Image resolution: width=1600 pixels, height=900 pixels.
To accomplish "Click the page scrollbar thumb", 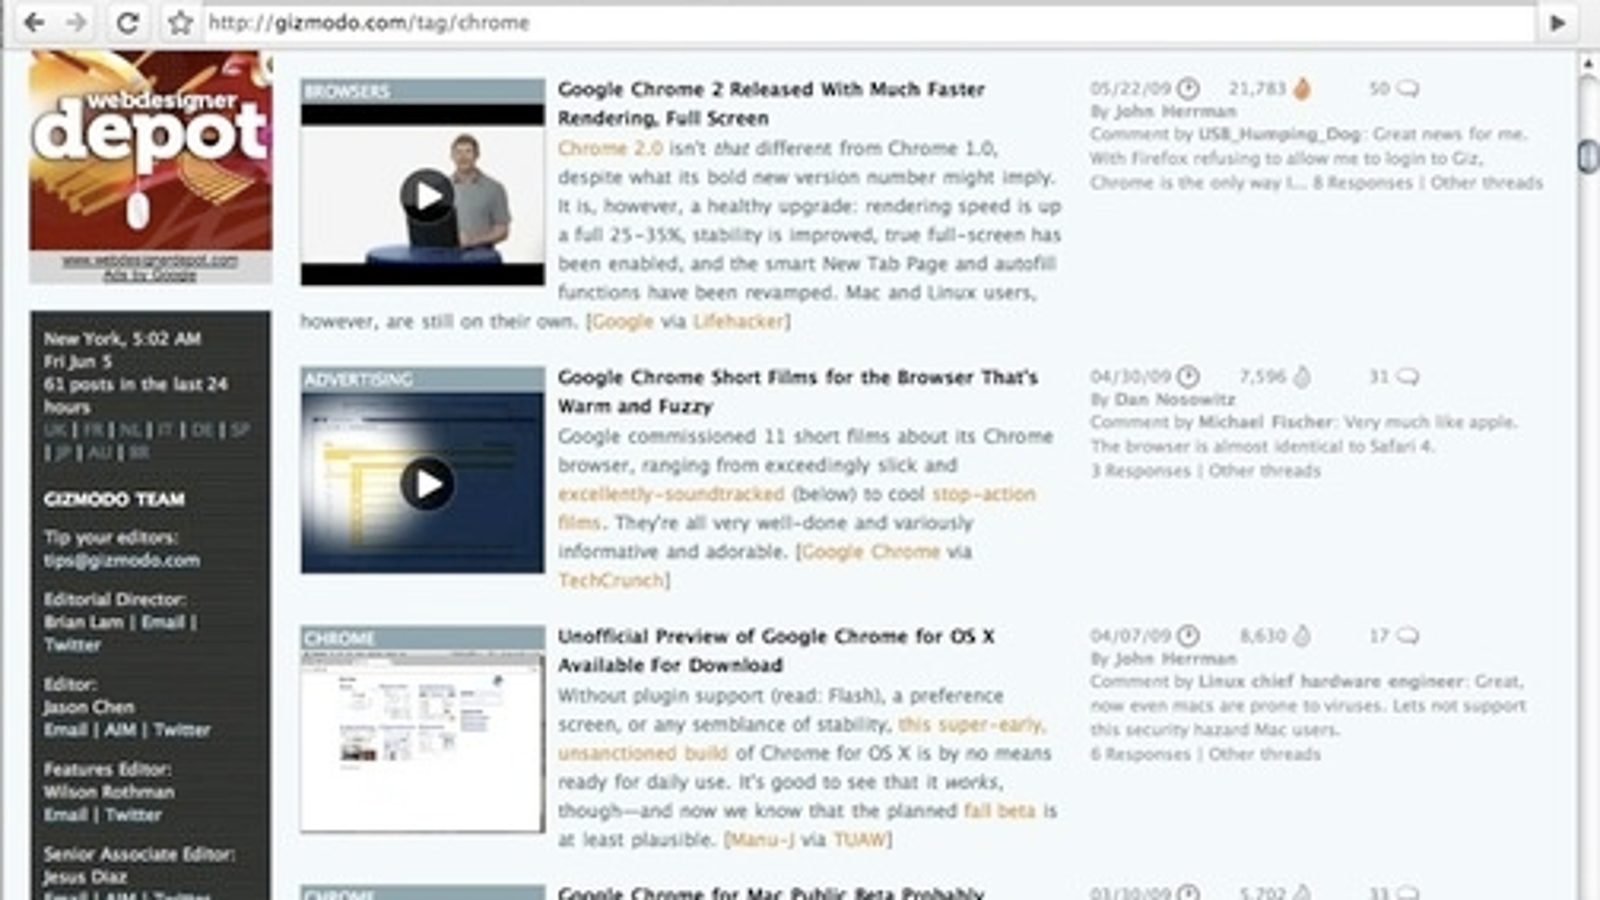I will point(1588,156).
